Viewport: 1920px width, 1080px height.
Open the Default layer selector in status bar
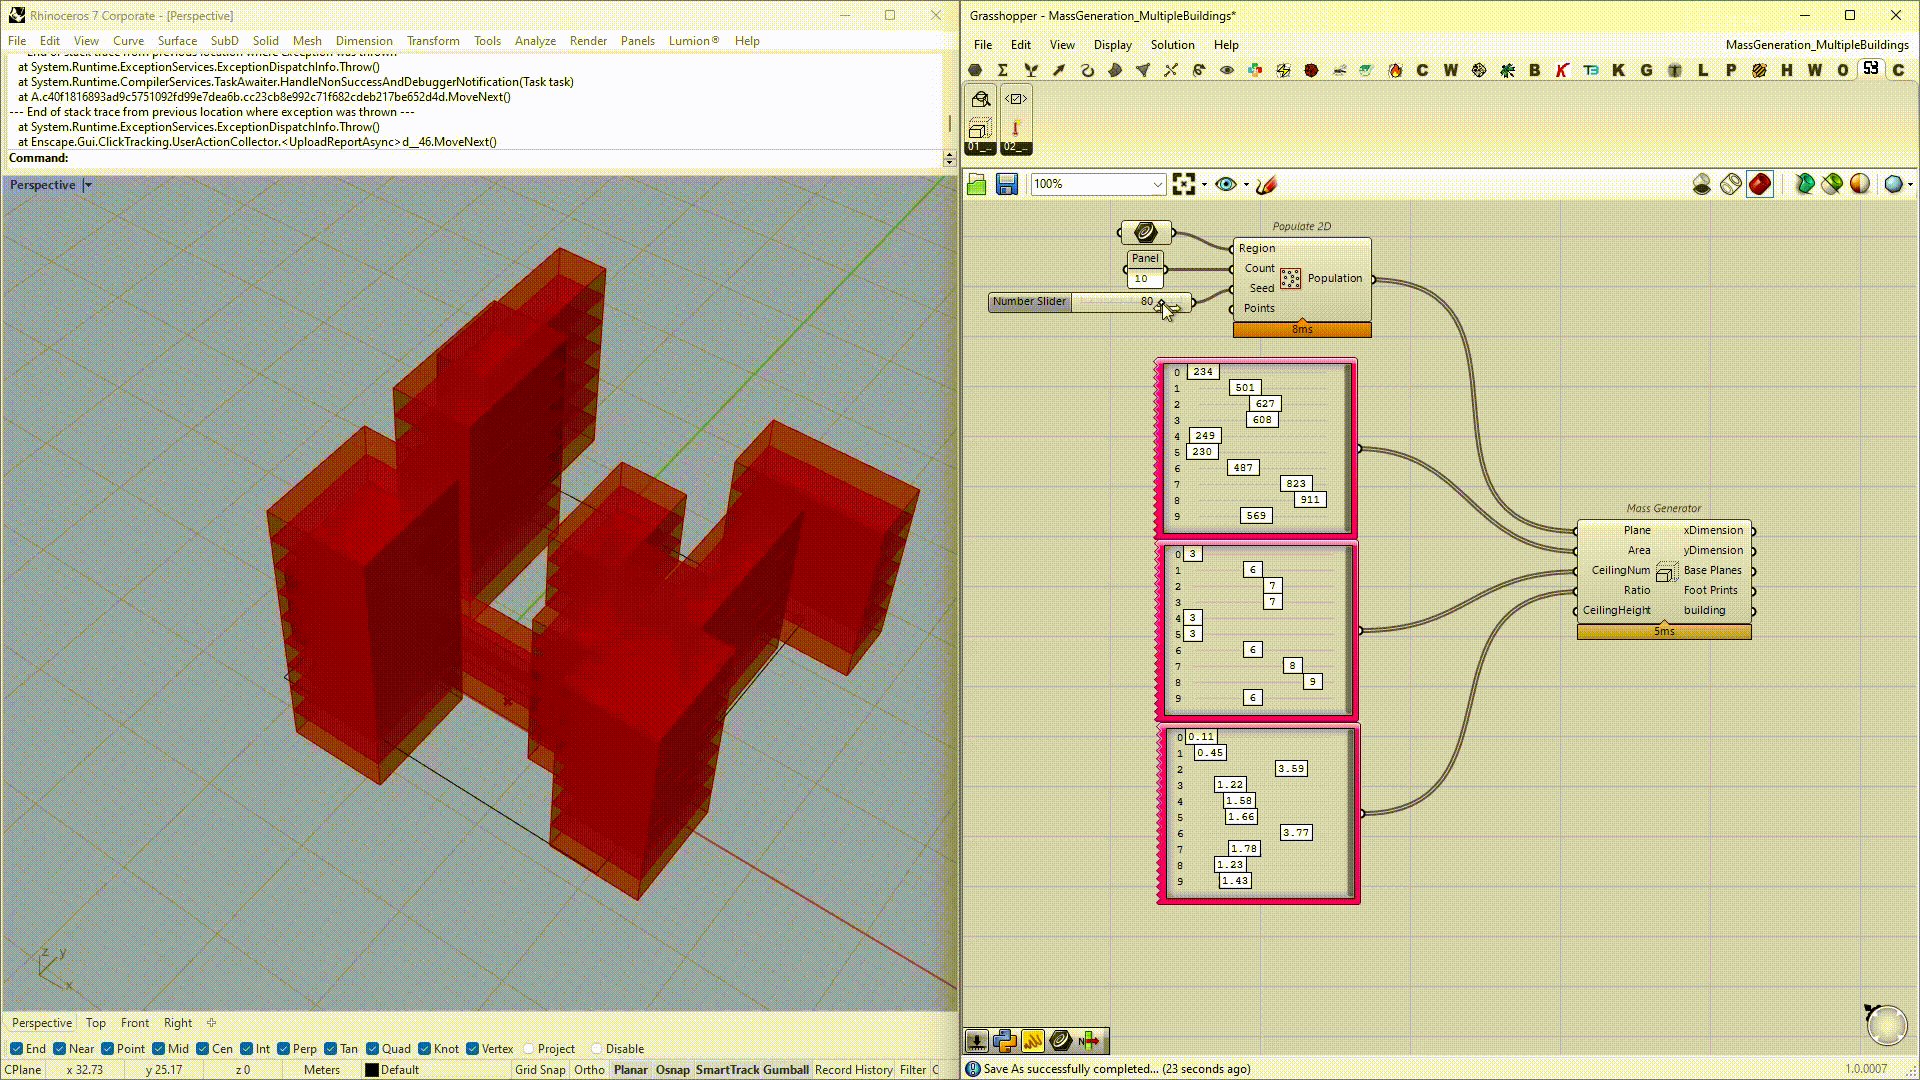pyautogui.click(x=400, y=1070)
